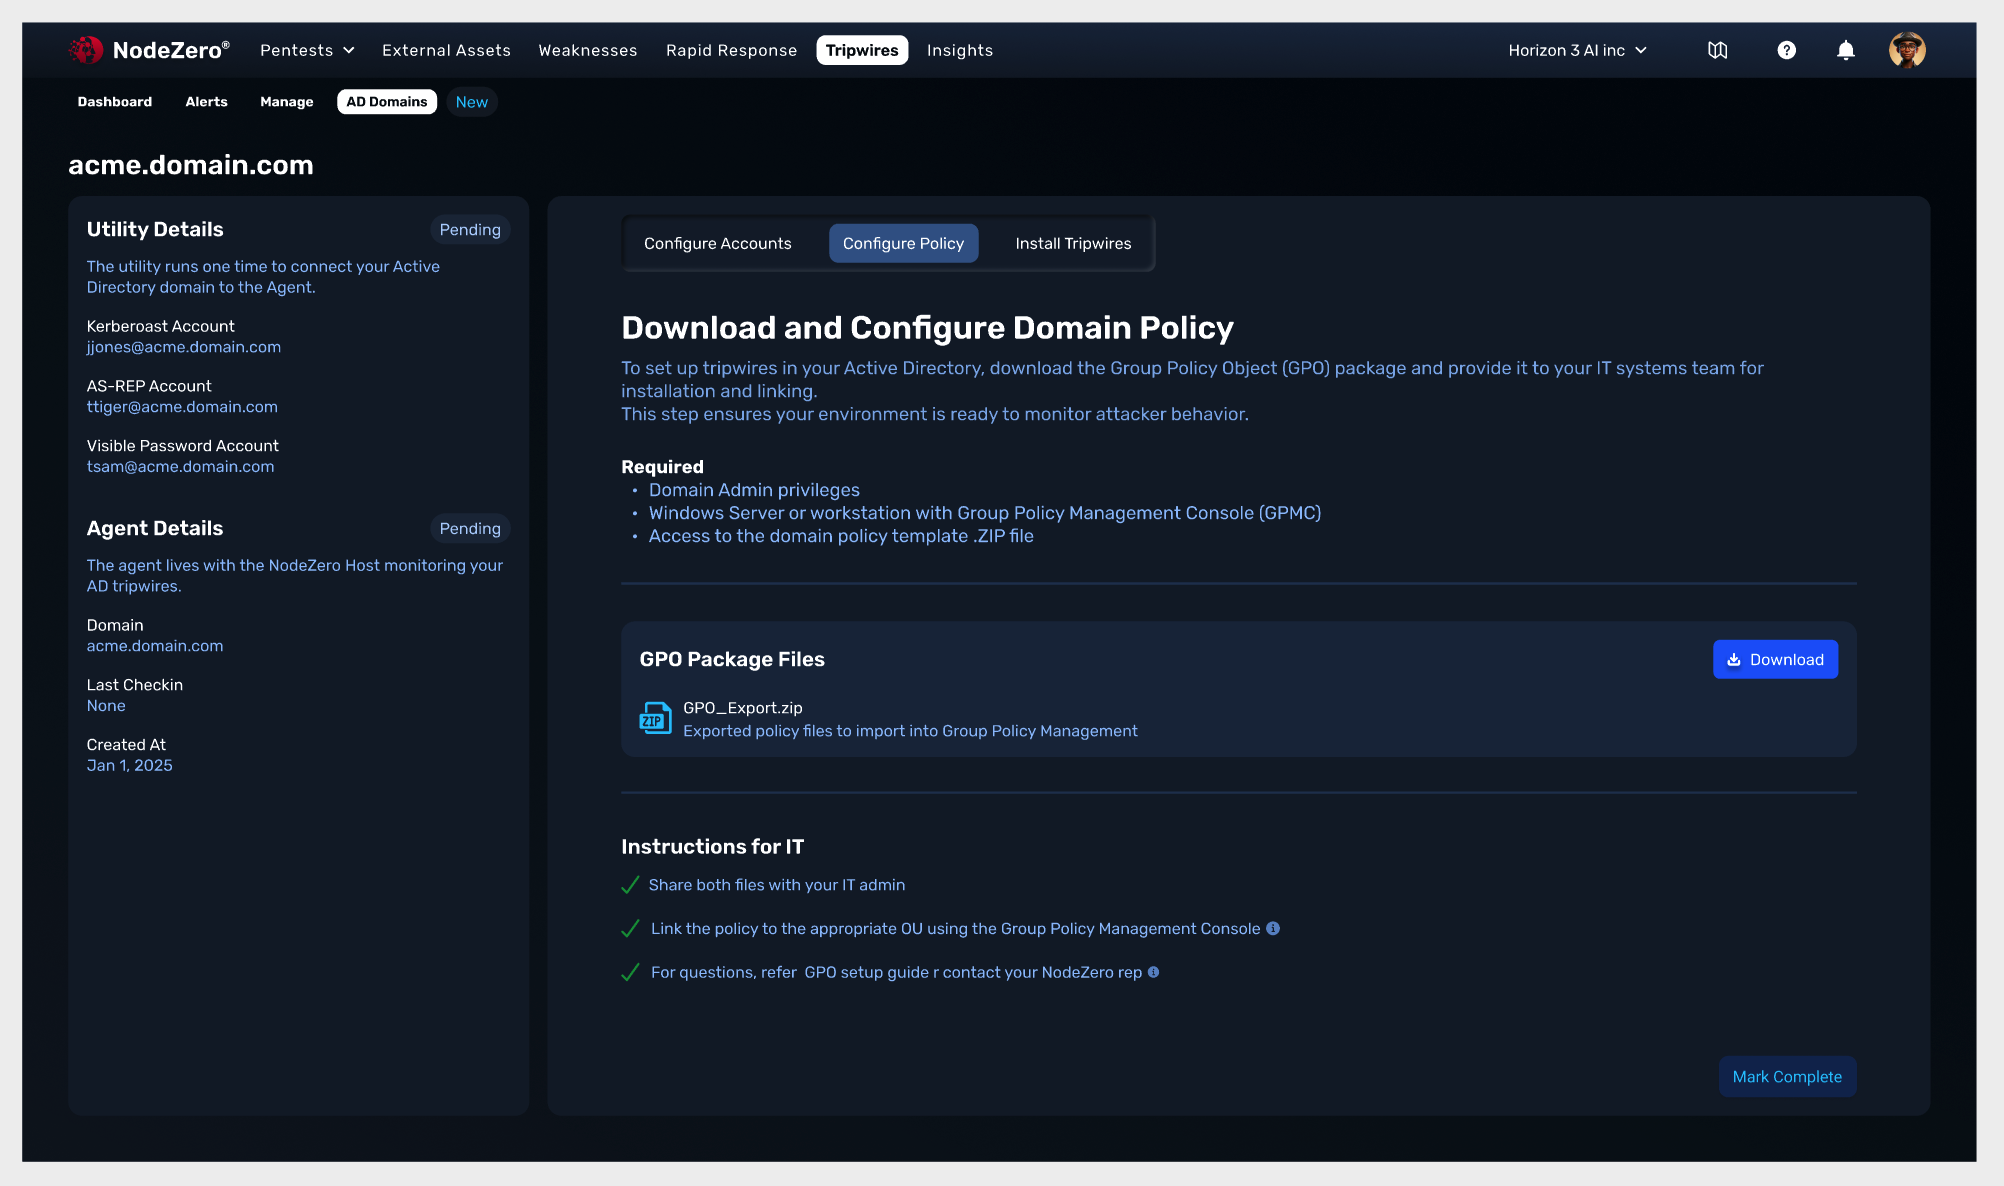Open the Manage sub-tab
This screenshot has width=2004, height=1186.
287,102
